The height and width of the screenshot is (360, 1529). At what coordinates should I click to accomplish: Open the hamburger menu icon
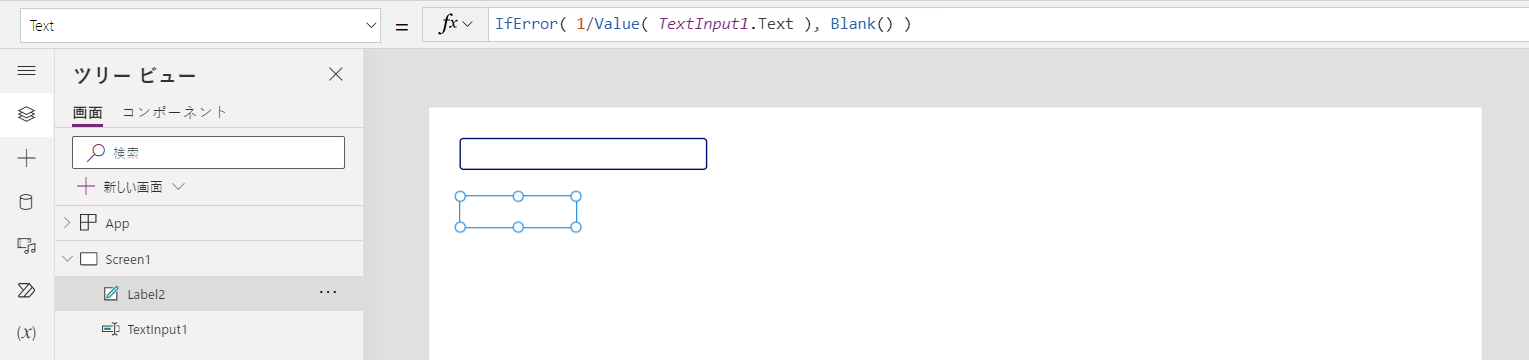click(x=27, y=71)
